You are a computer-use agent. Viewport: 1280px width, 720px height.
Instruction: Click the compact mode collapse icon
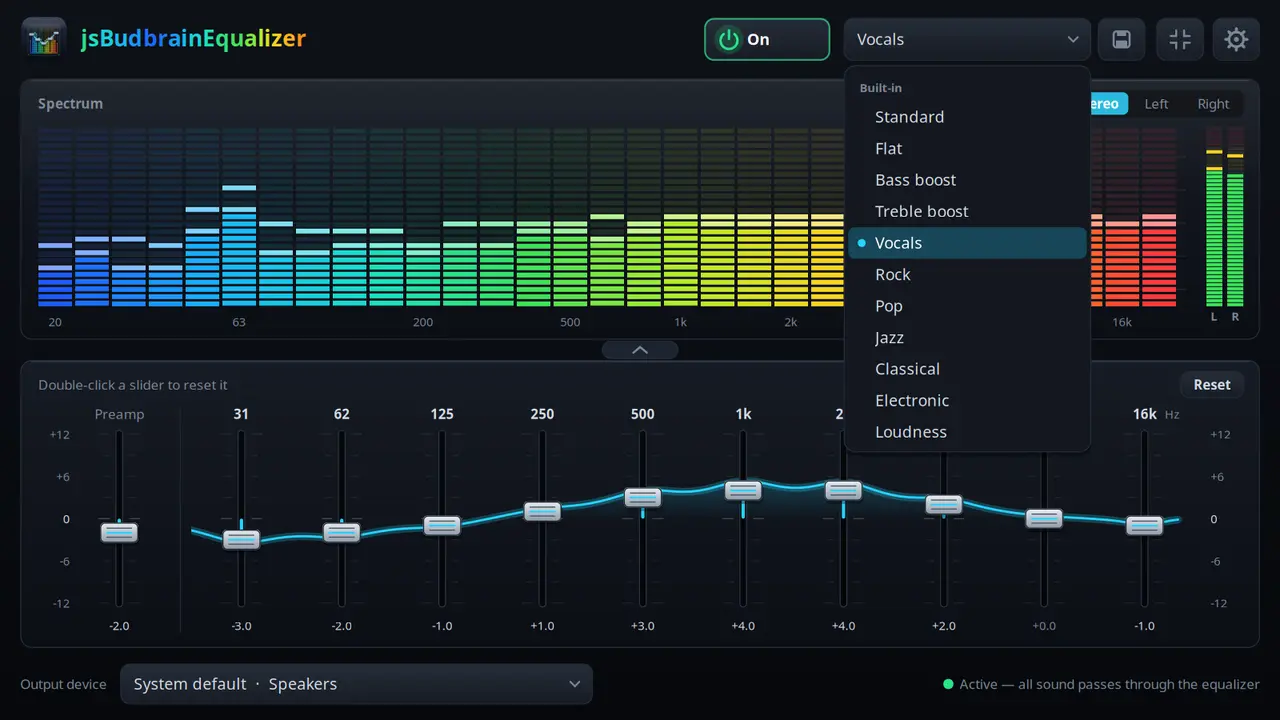(1180, 40)
